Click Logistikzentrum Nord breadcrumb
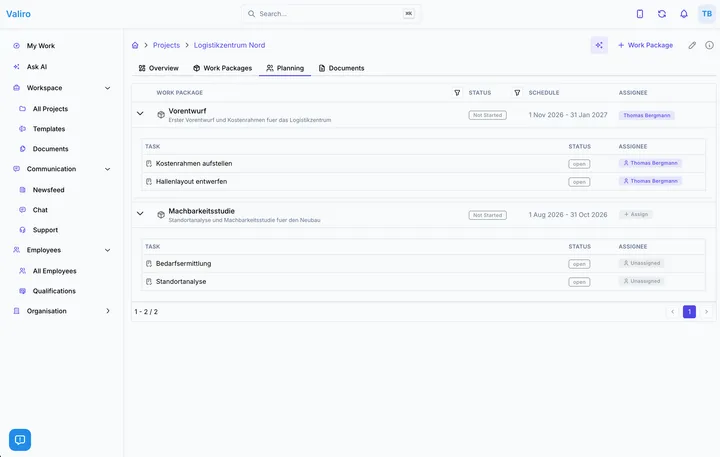This screenshot has height=457, width=720. point(229,45)
